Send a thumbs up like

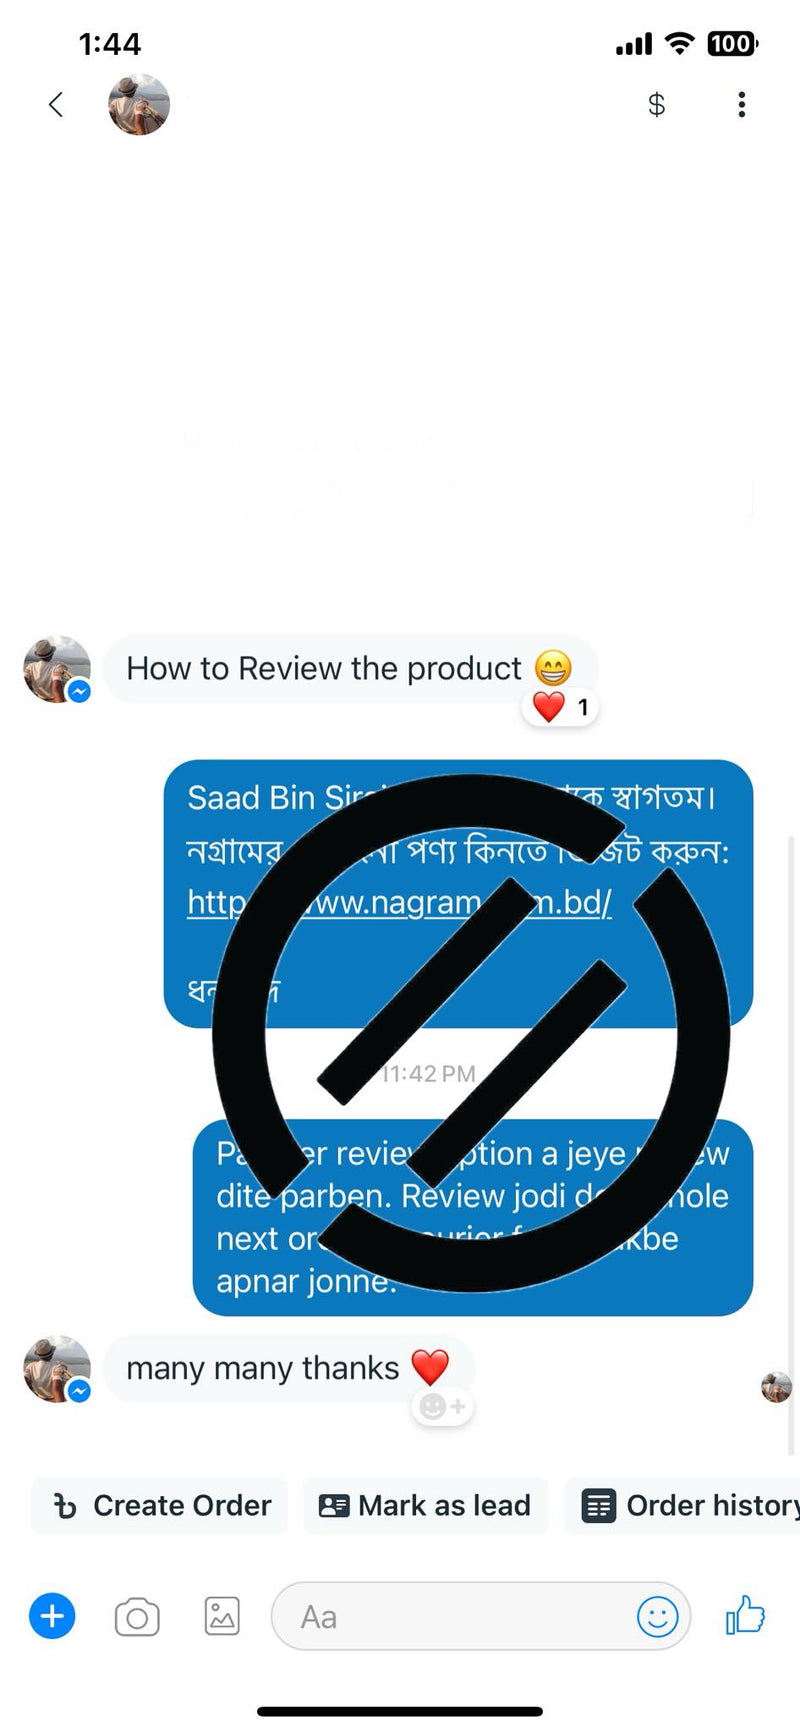(x=745, y=1614)
